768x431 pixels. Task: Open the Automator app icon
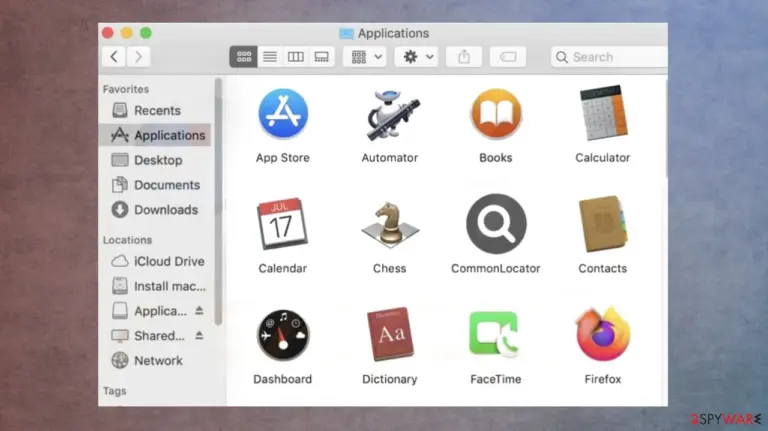[x=391, y=115]
